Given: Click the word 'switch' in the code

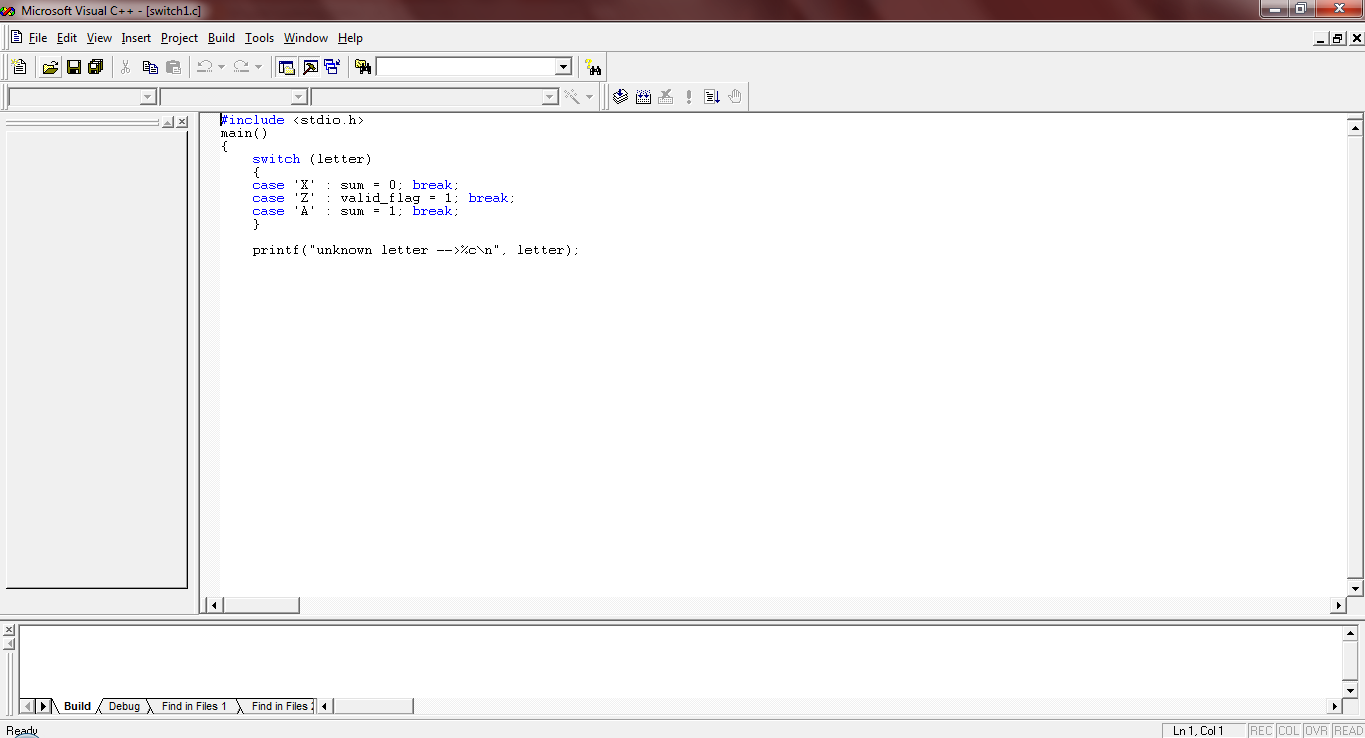Looking at the screenshot, I should 276,159.
